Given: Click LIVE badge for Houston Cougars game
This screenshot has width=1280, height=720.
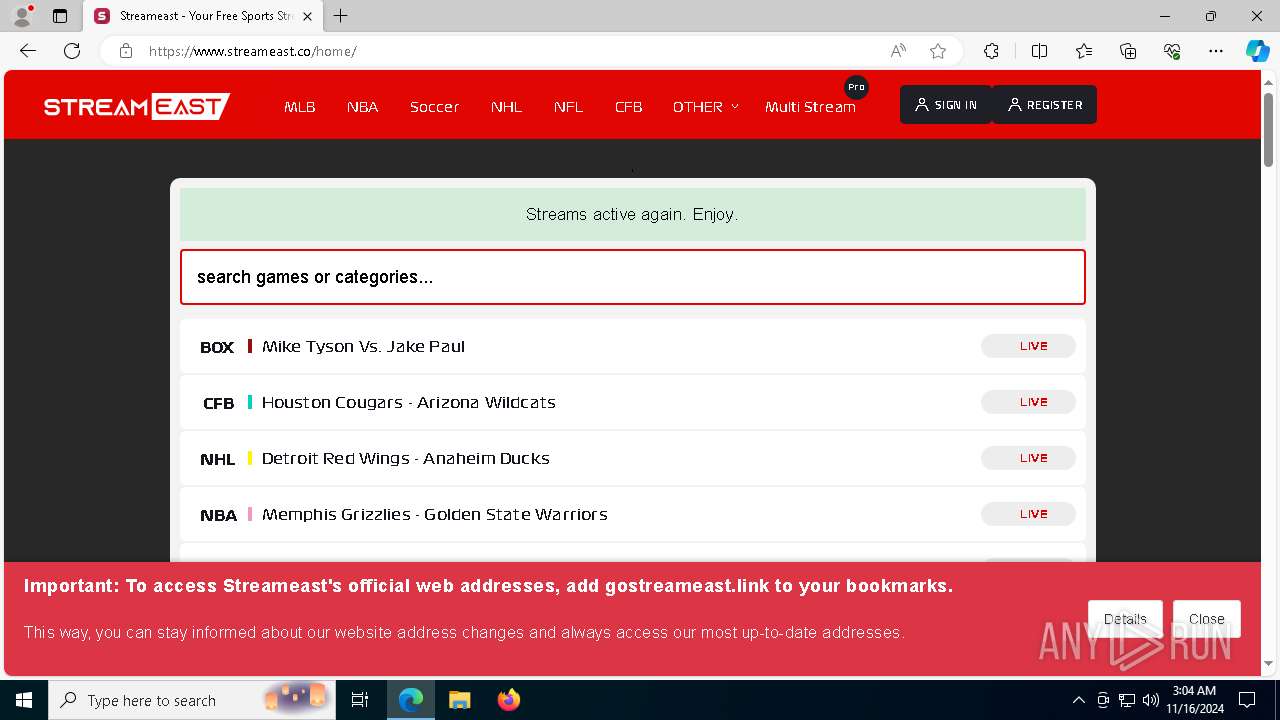Looking at the screenshot, I should [1028, 402].
